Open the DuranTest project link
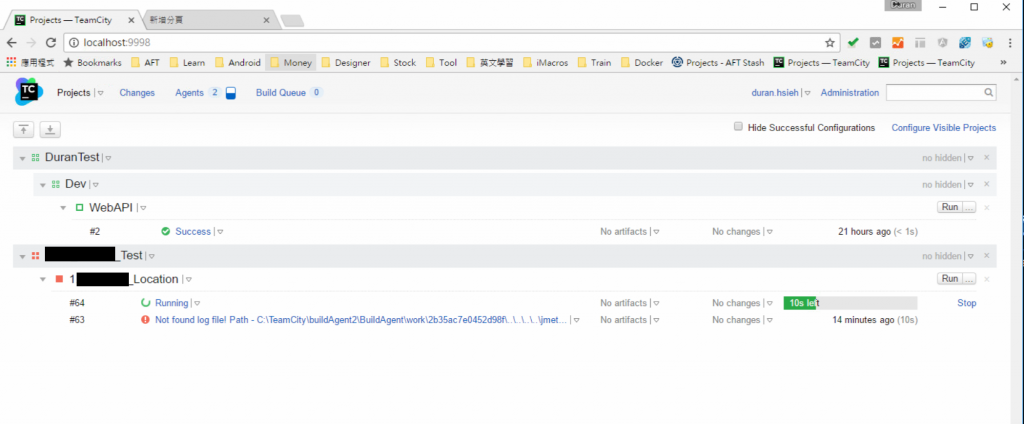This screenshot has width=1024, height=424. (x=72, y=157)
